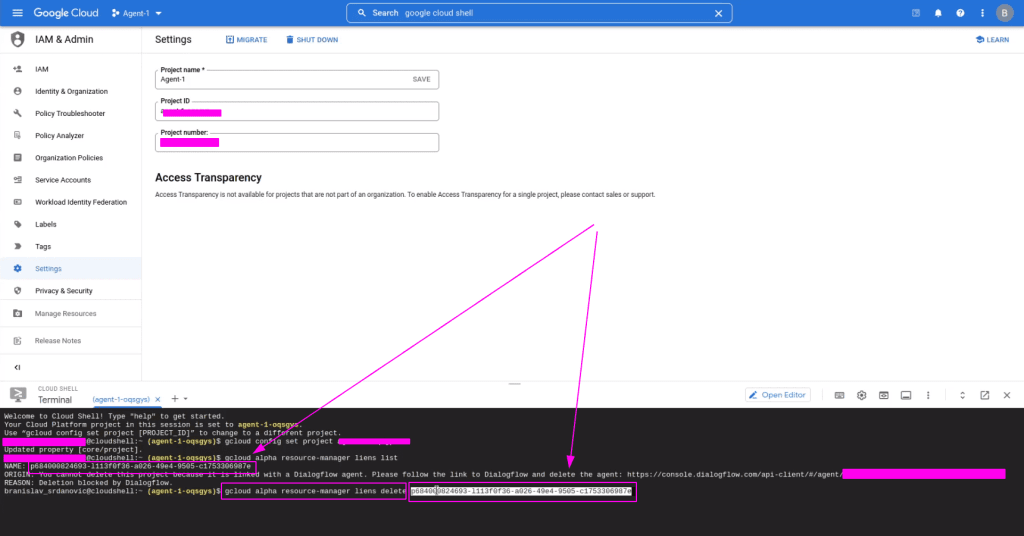Screen dimensions: 1024x536
Task: Open the help question mark menu
Action: (960, 13)
